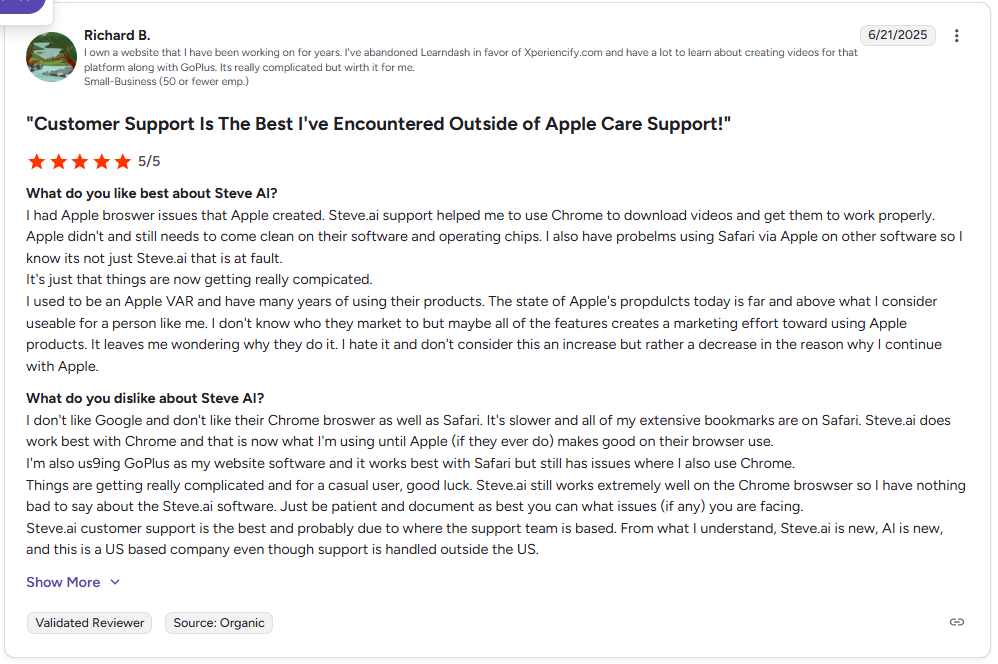Click the fifth red rating star

pyautogui.click(x=123, y=161)
